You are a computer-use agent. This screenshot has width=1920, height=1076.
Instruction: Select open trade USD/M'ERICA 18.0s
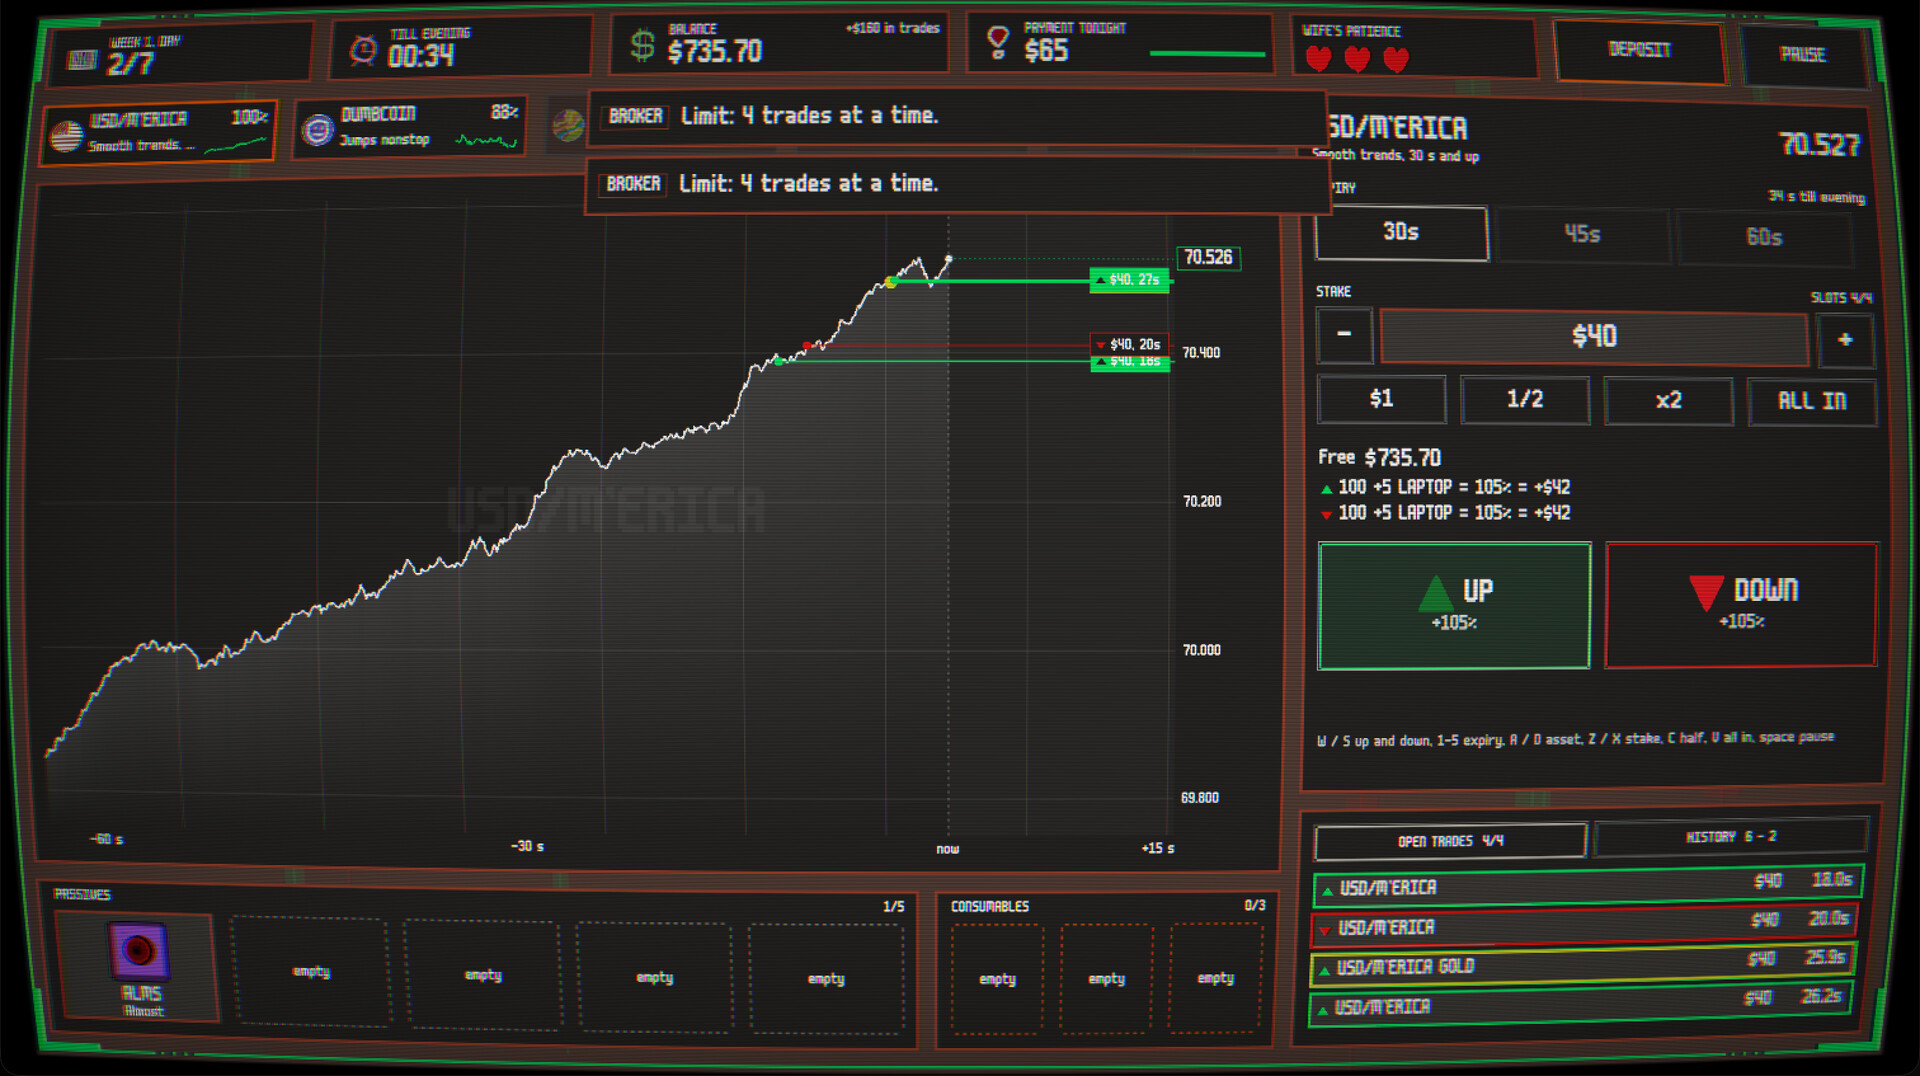[x=1587, y=885]
